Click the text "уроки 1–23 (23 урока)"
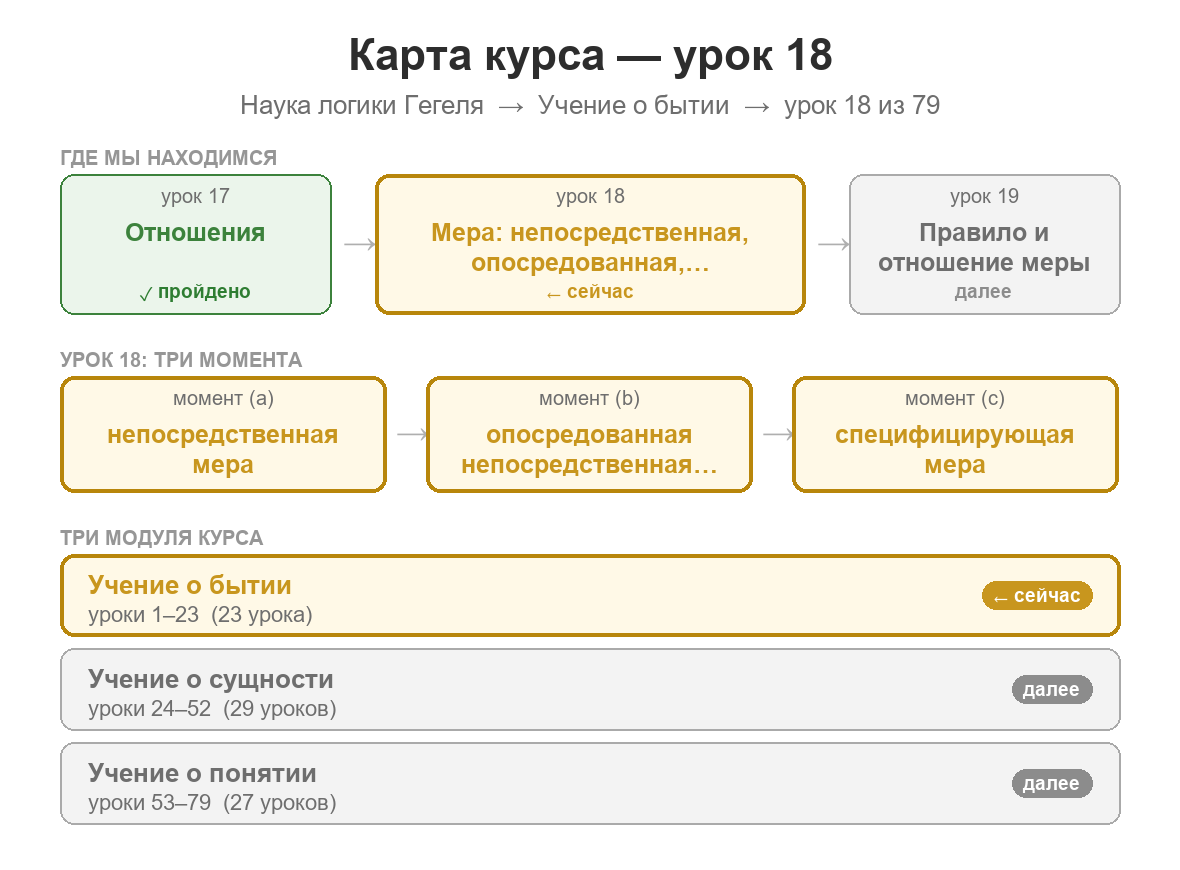Image resolution: width=1180 pixels, height=870 pixels. (200, 615)
